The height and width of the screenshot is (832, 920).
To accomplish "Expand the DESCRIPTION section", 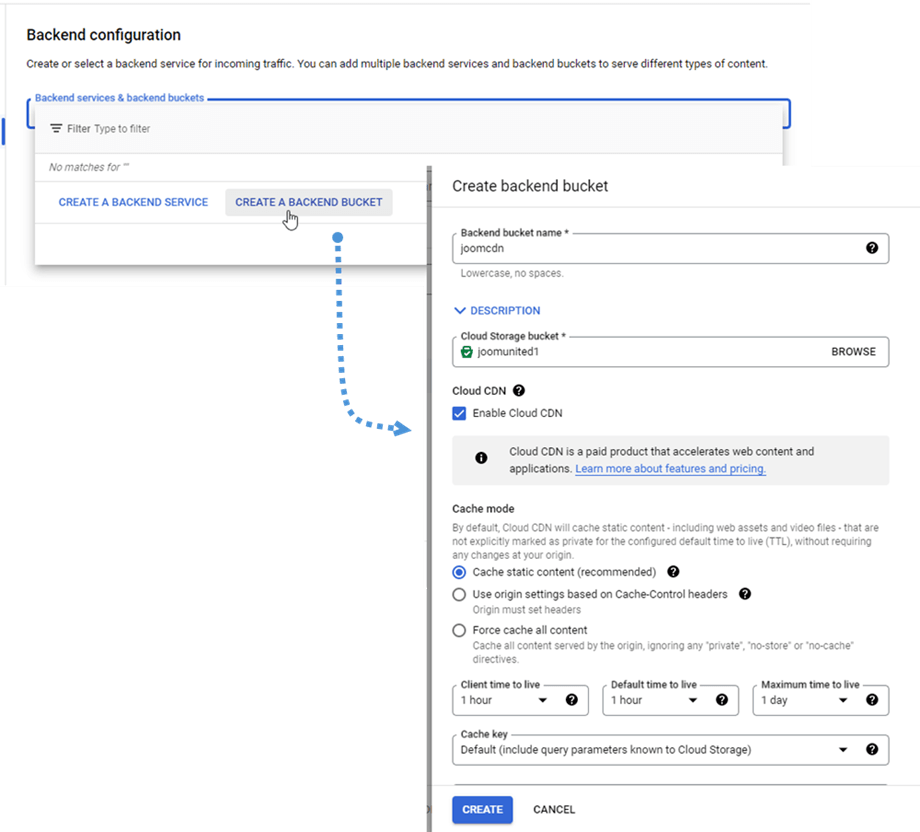I will tap(497, 311).
